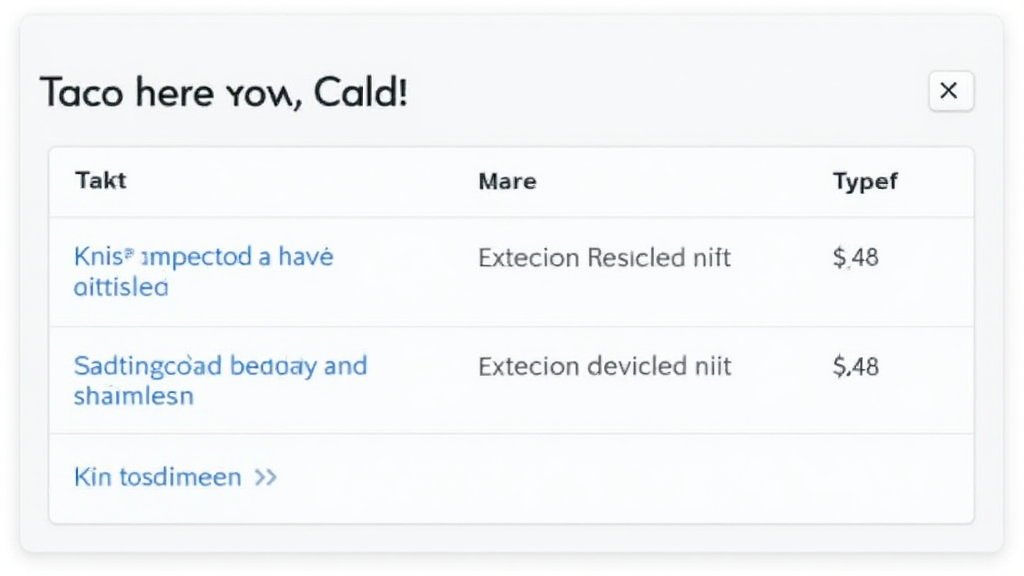Click the word "Extecion" in the devicled row
This screenshot has height=576, width=1024.
pos(528,366)
